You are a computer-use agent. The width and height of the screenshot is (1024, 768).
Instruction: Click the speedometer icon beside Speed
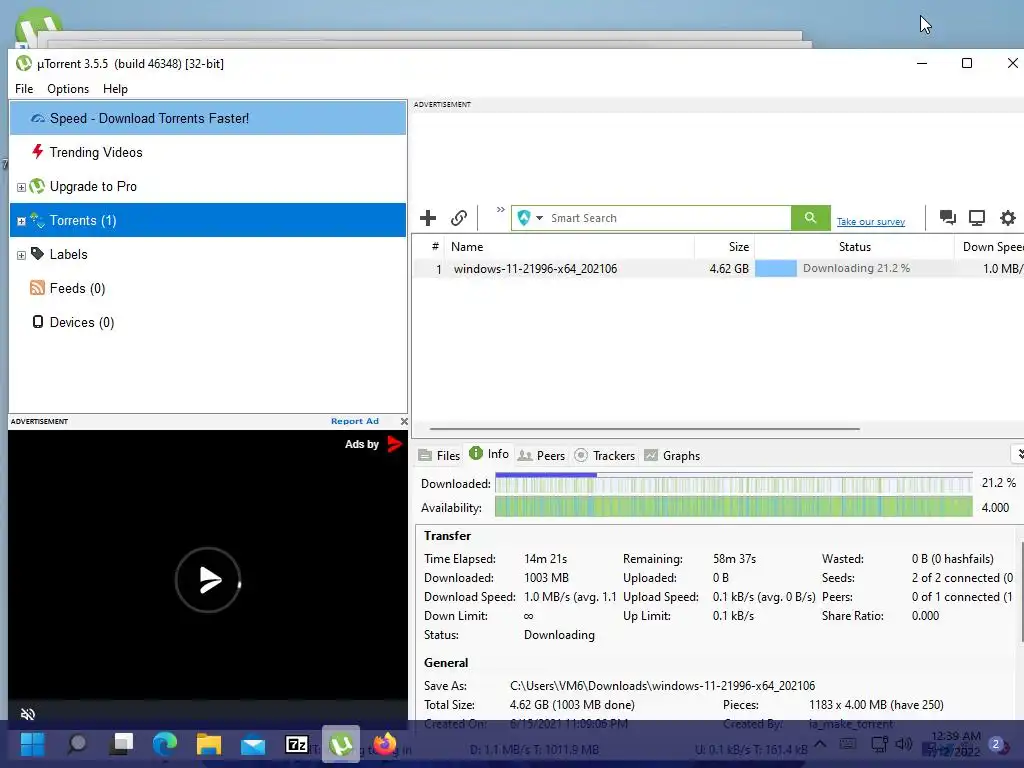(x=38, y=118)
